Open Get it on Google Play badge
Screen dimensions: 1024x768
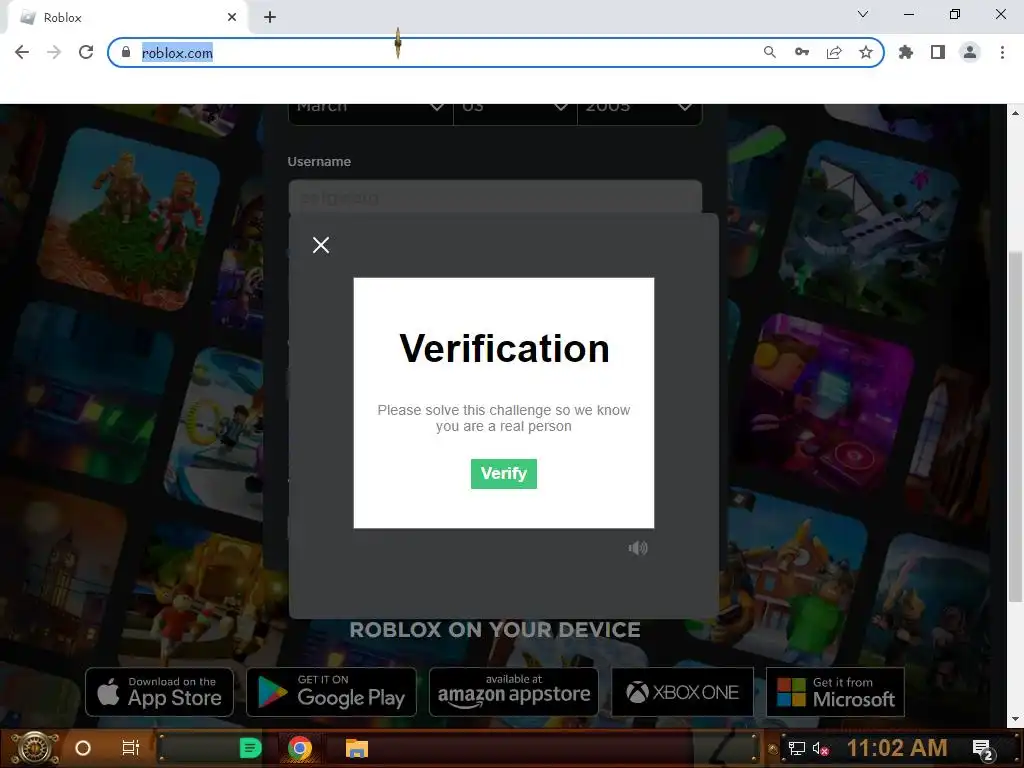pos(331,692)
